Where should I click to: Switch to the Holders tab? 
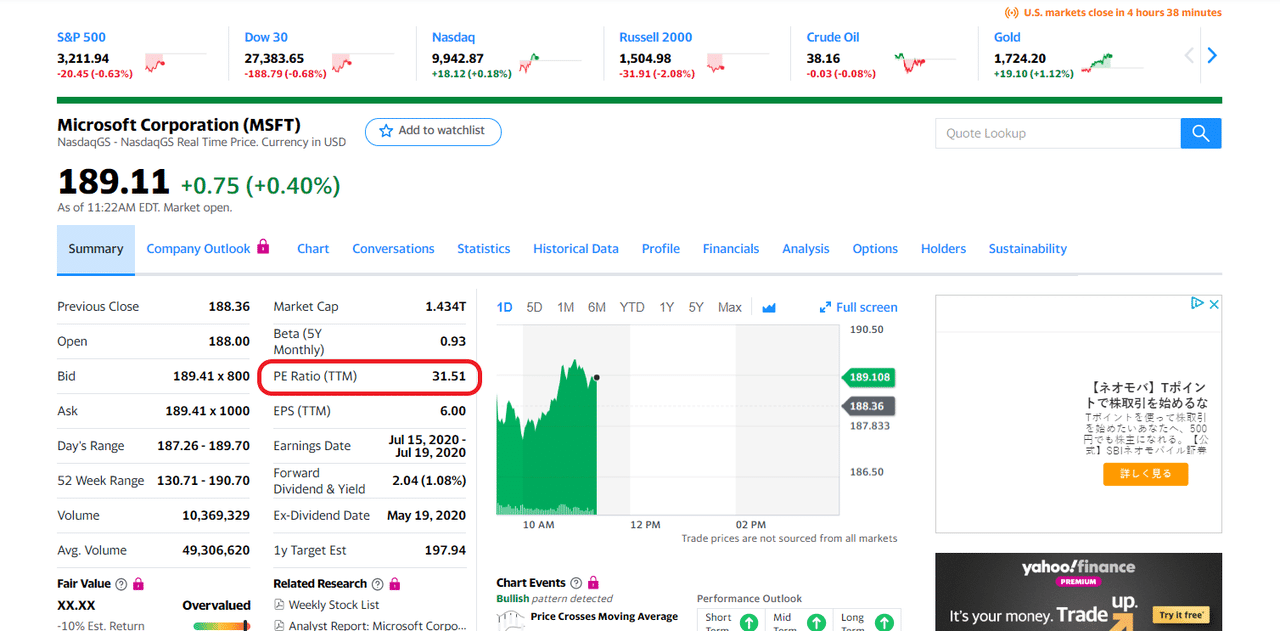pos(944,249)
